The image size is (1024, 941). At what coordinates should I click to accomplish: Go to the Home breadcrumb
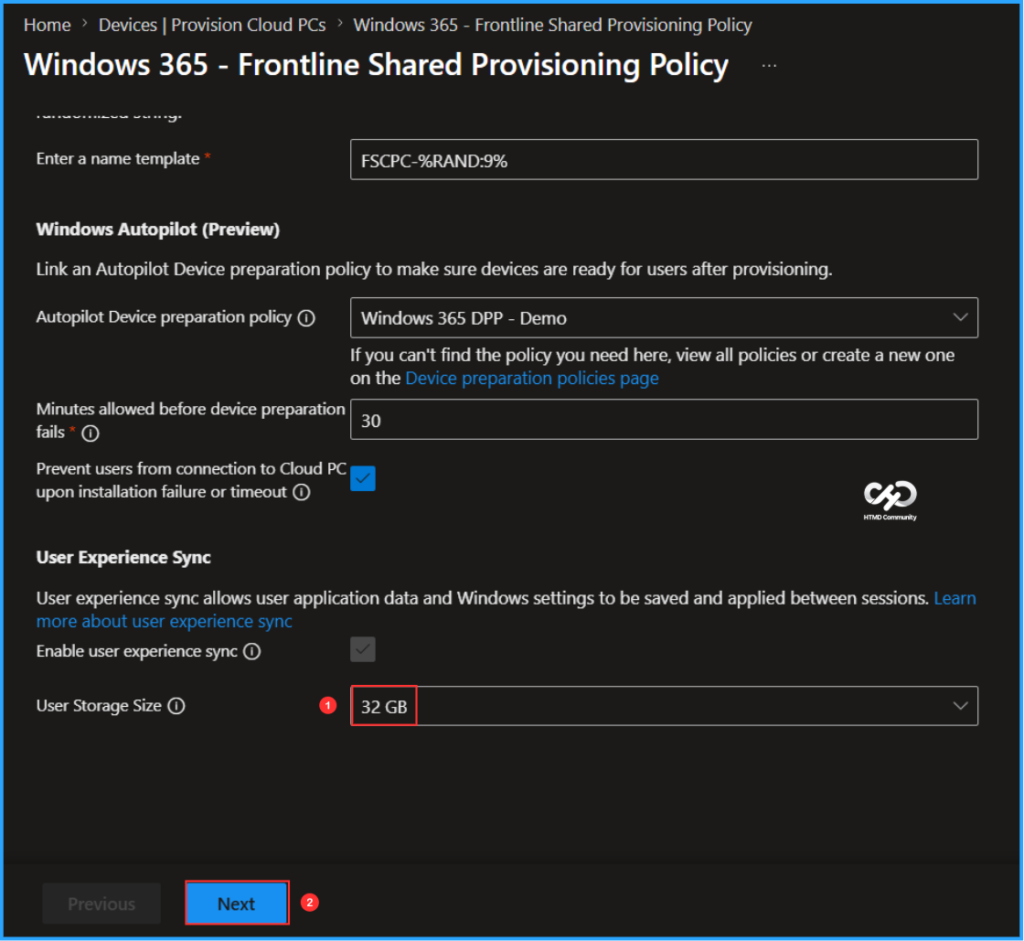click(47, 25)
